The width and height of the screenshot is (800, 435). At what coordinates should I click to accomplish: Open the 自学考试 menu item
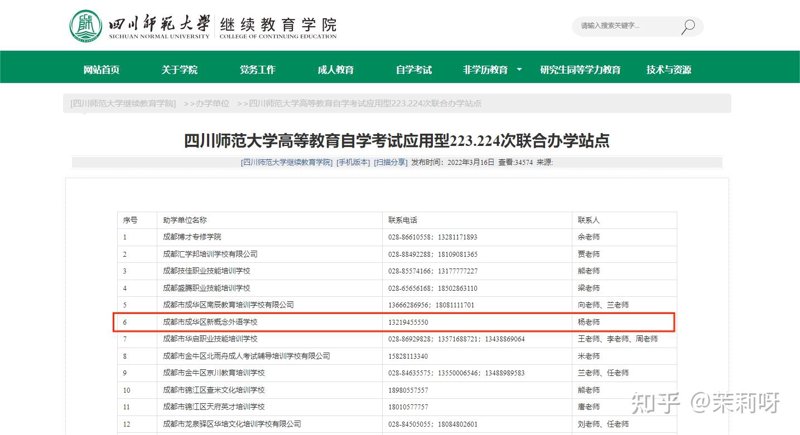pyautogui.click(x=414, y=70)
